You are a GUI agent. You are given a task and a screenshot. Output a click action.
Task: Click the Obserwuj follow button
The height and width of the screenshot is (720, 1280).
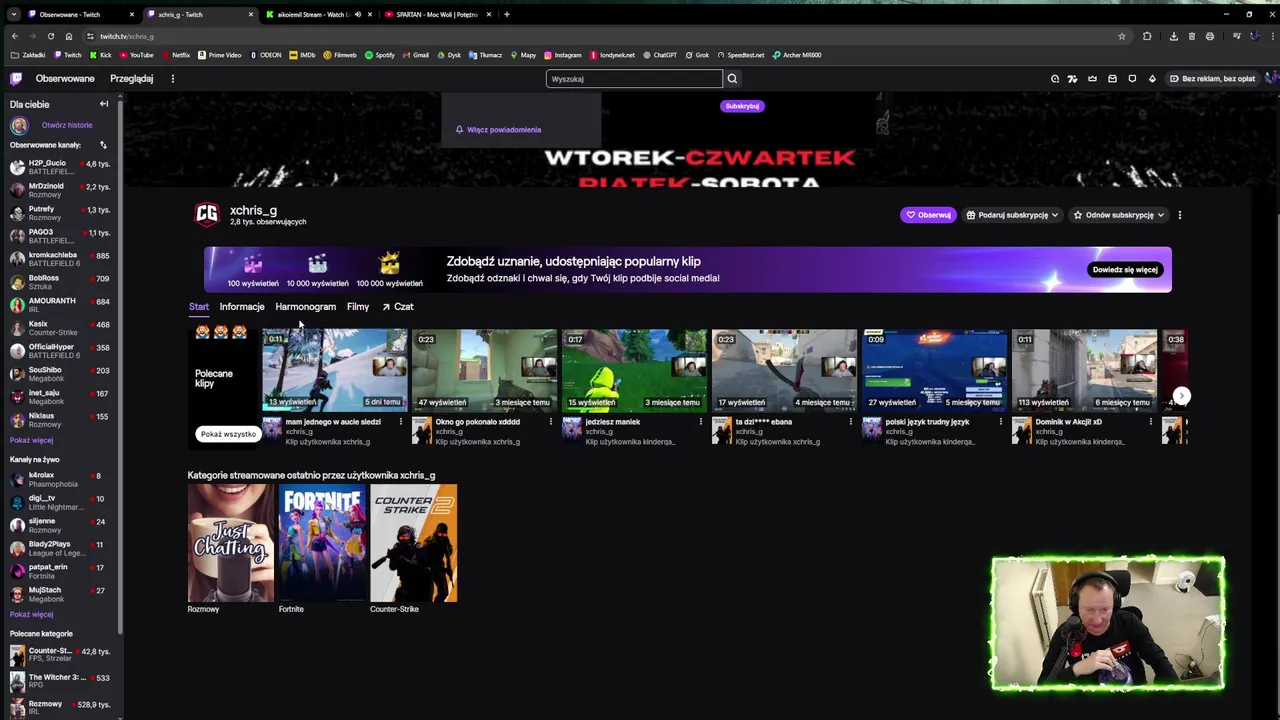pos(928,215)
